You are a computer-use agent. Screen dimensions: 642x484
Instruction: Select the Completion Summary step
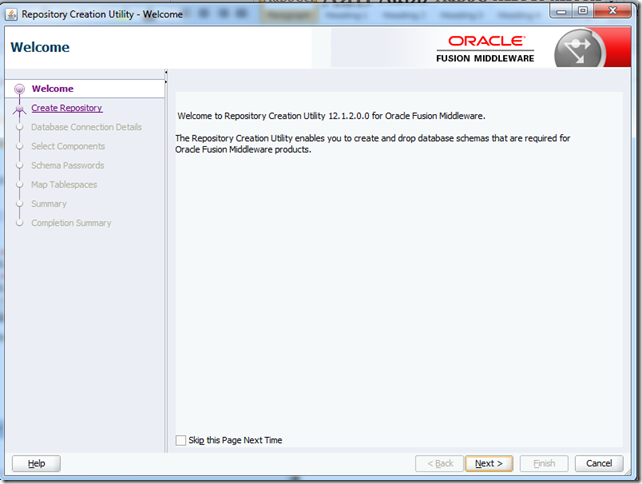tap(71, 223)
